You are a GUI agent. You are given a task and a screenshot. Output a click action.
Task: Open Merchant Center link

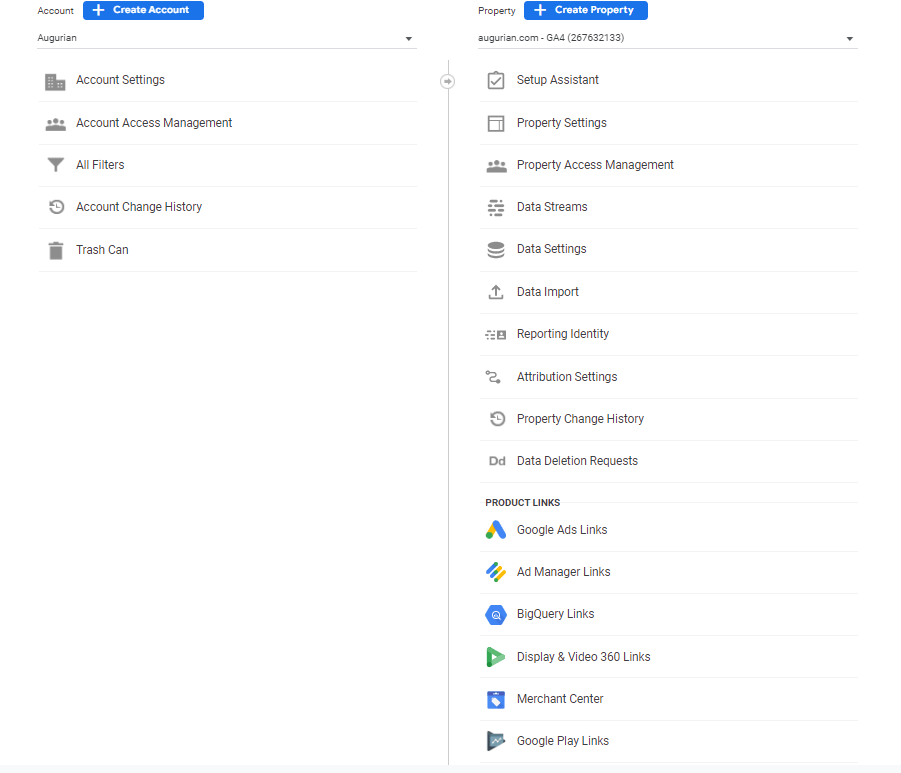[669, 699]
